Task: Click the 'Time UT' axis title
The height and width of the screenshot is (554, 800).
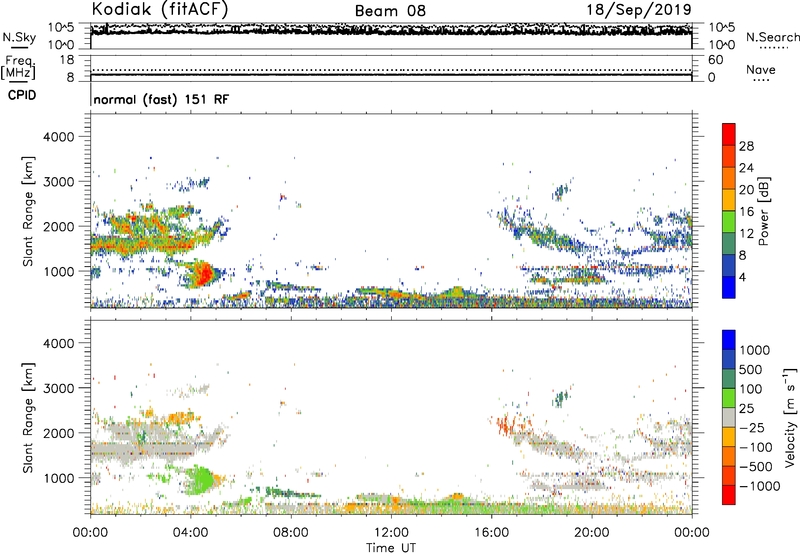Action: (391, 548)
